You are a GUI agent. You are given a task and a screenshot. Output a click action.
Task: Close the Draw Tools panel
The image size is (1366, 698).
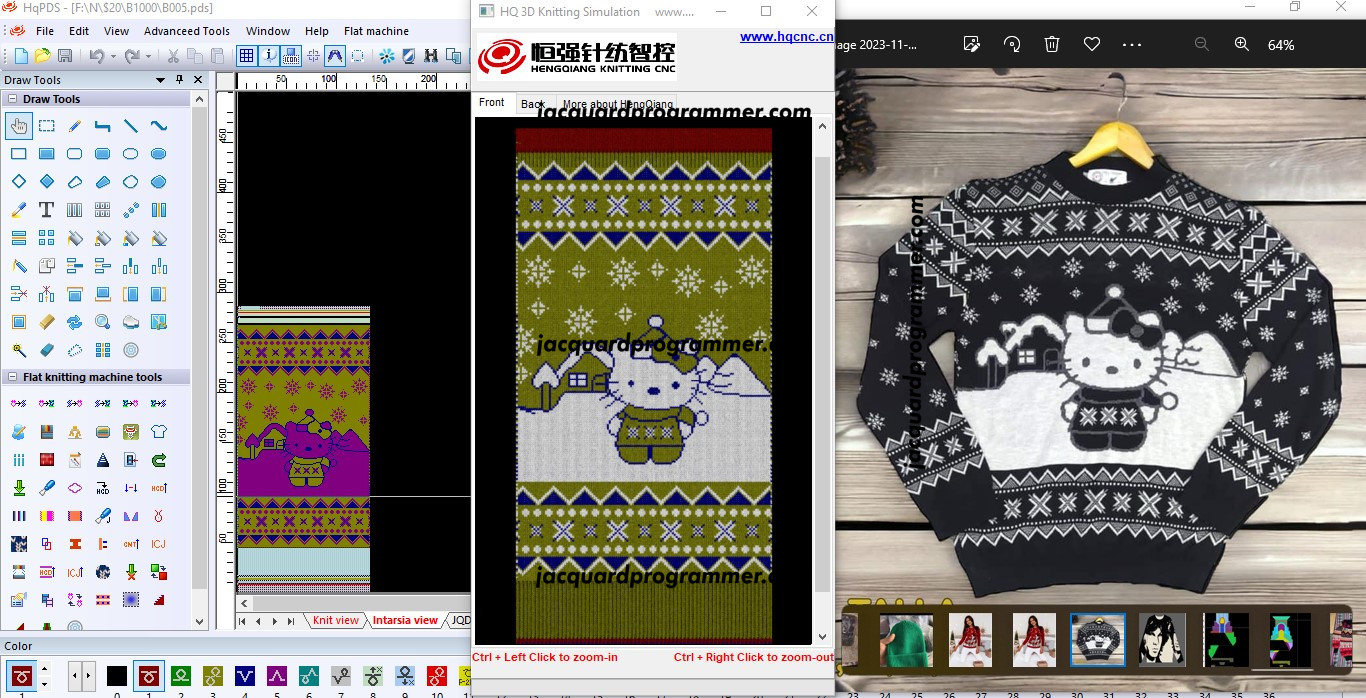(x=198, y=80)
